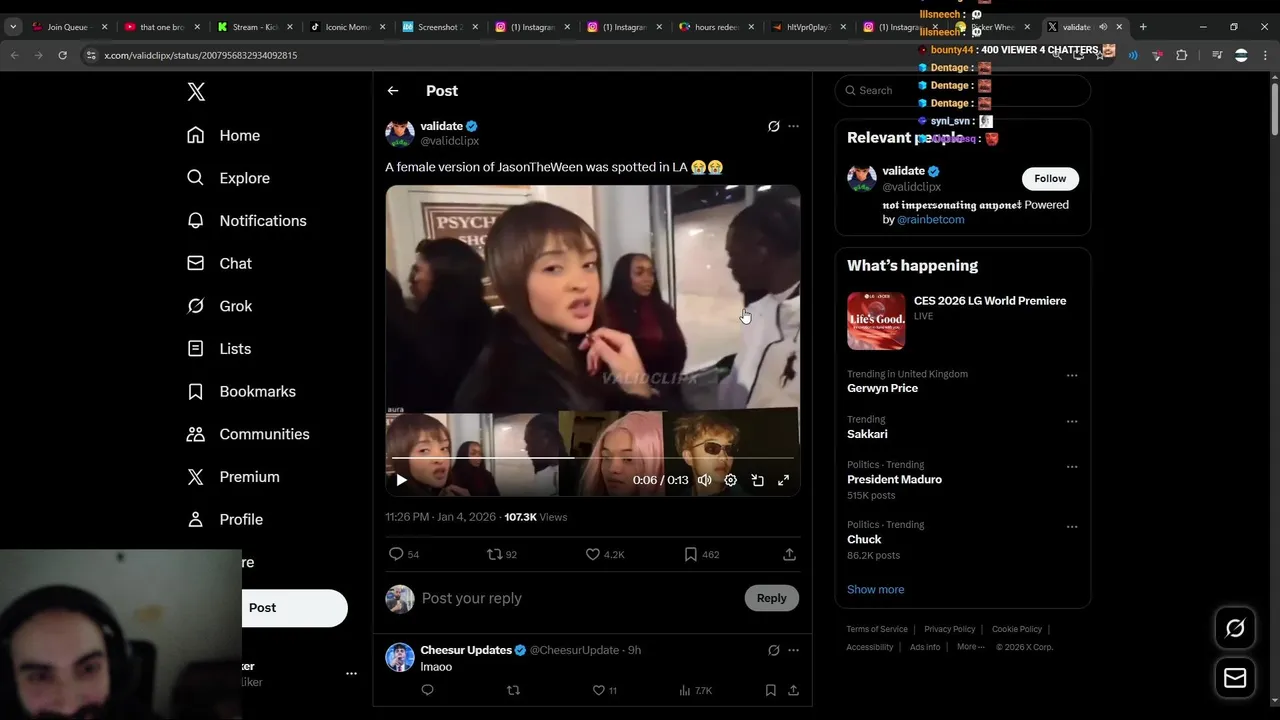Go to Home in sidebar
The width and height of the screenshot is (1280, 720).
pyautogui.click(x=224, y=135)
